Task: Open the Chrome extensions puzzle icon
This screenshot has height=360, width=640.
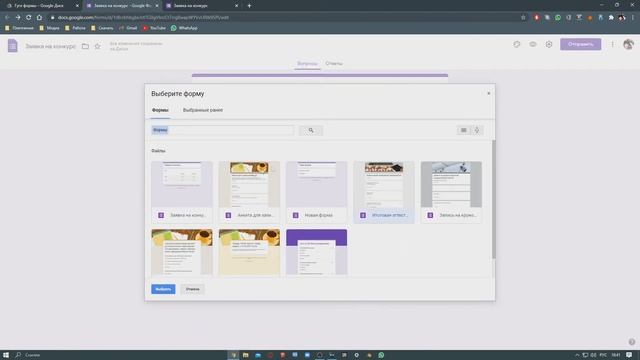Action: [611, 18]
